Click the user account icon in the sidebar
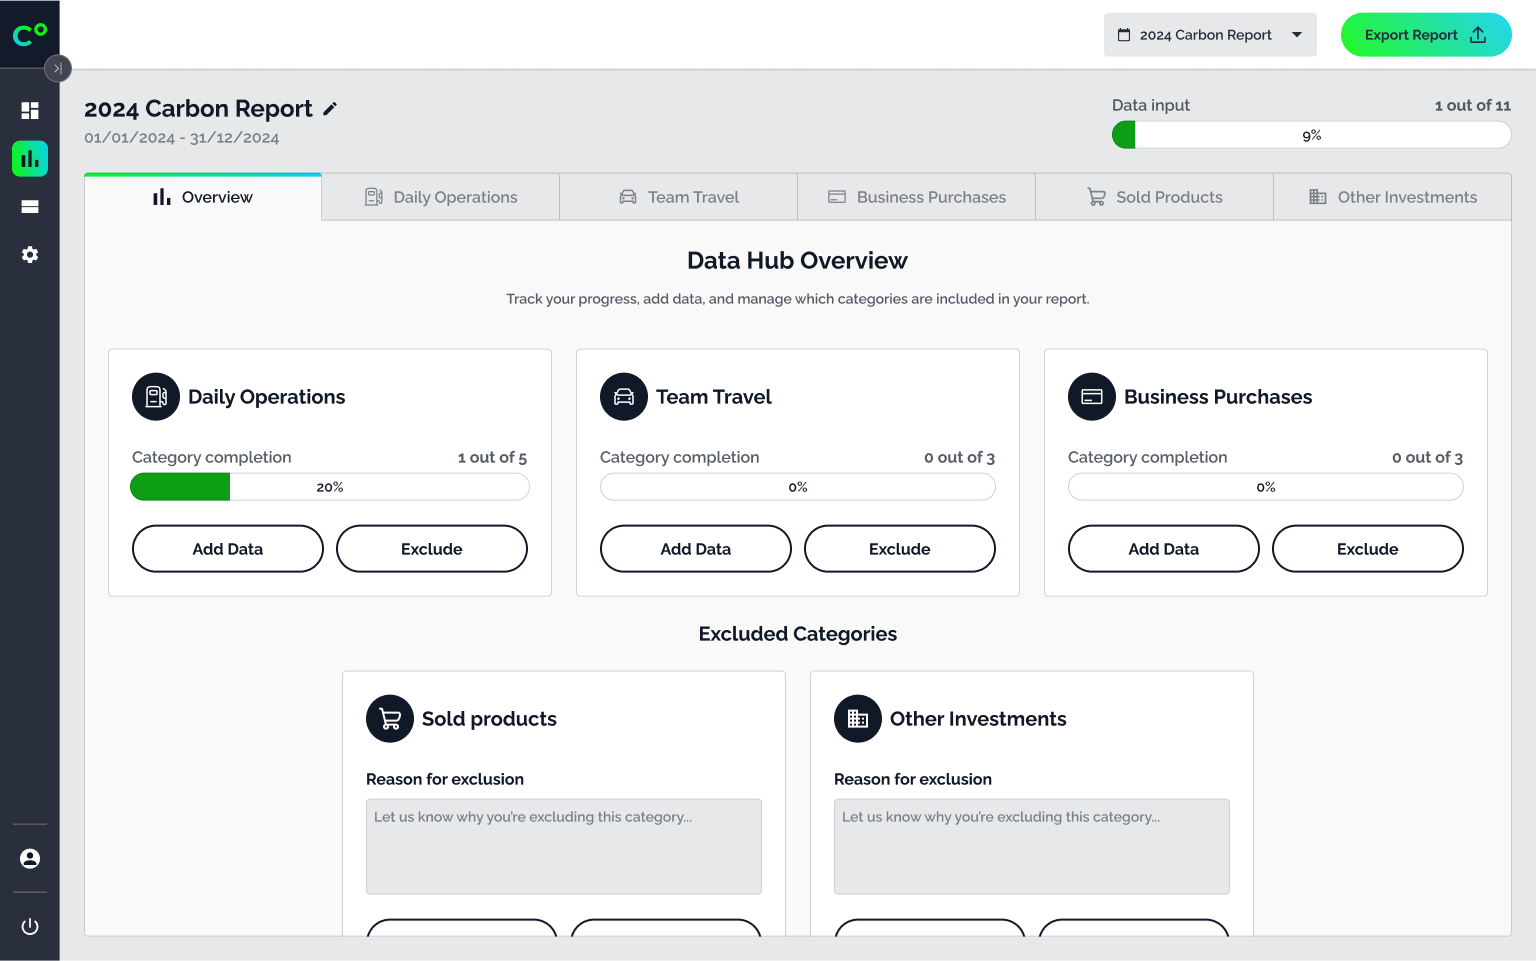Viewport: 1536px width, 961px height. [29, 858]
